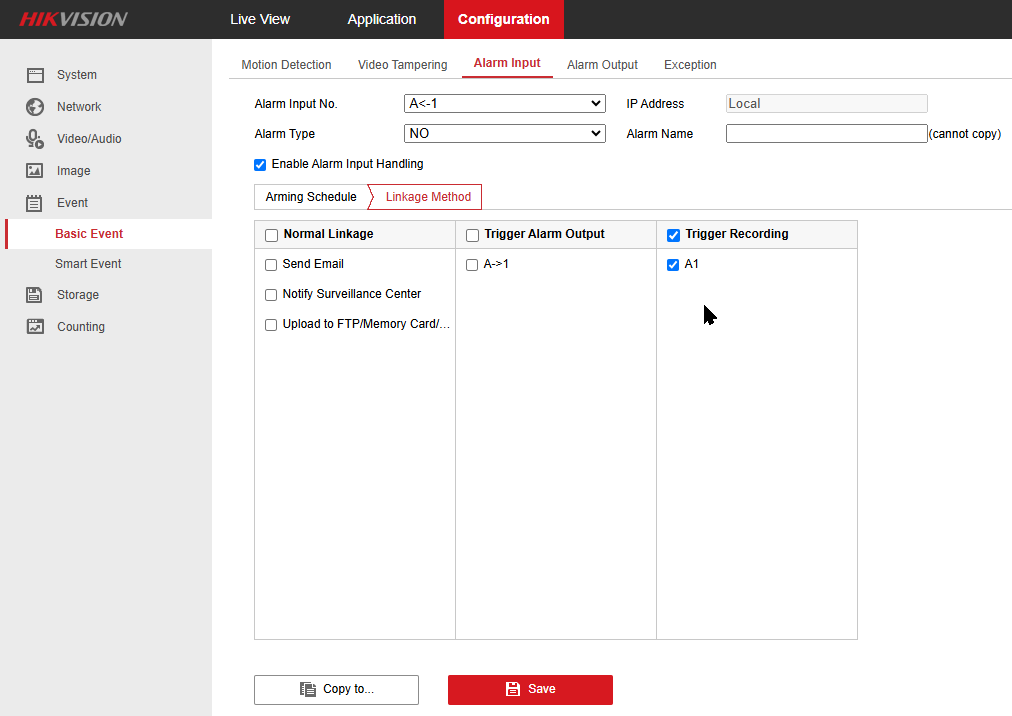
Task: Check the Send Email option
Action: pyautogui.click(x=271, y=265)
